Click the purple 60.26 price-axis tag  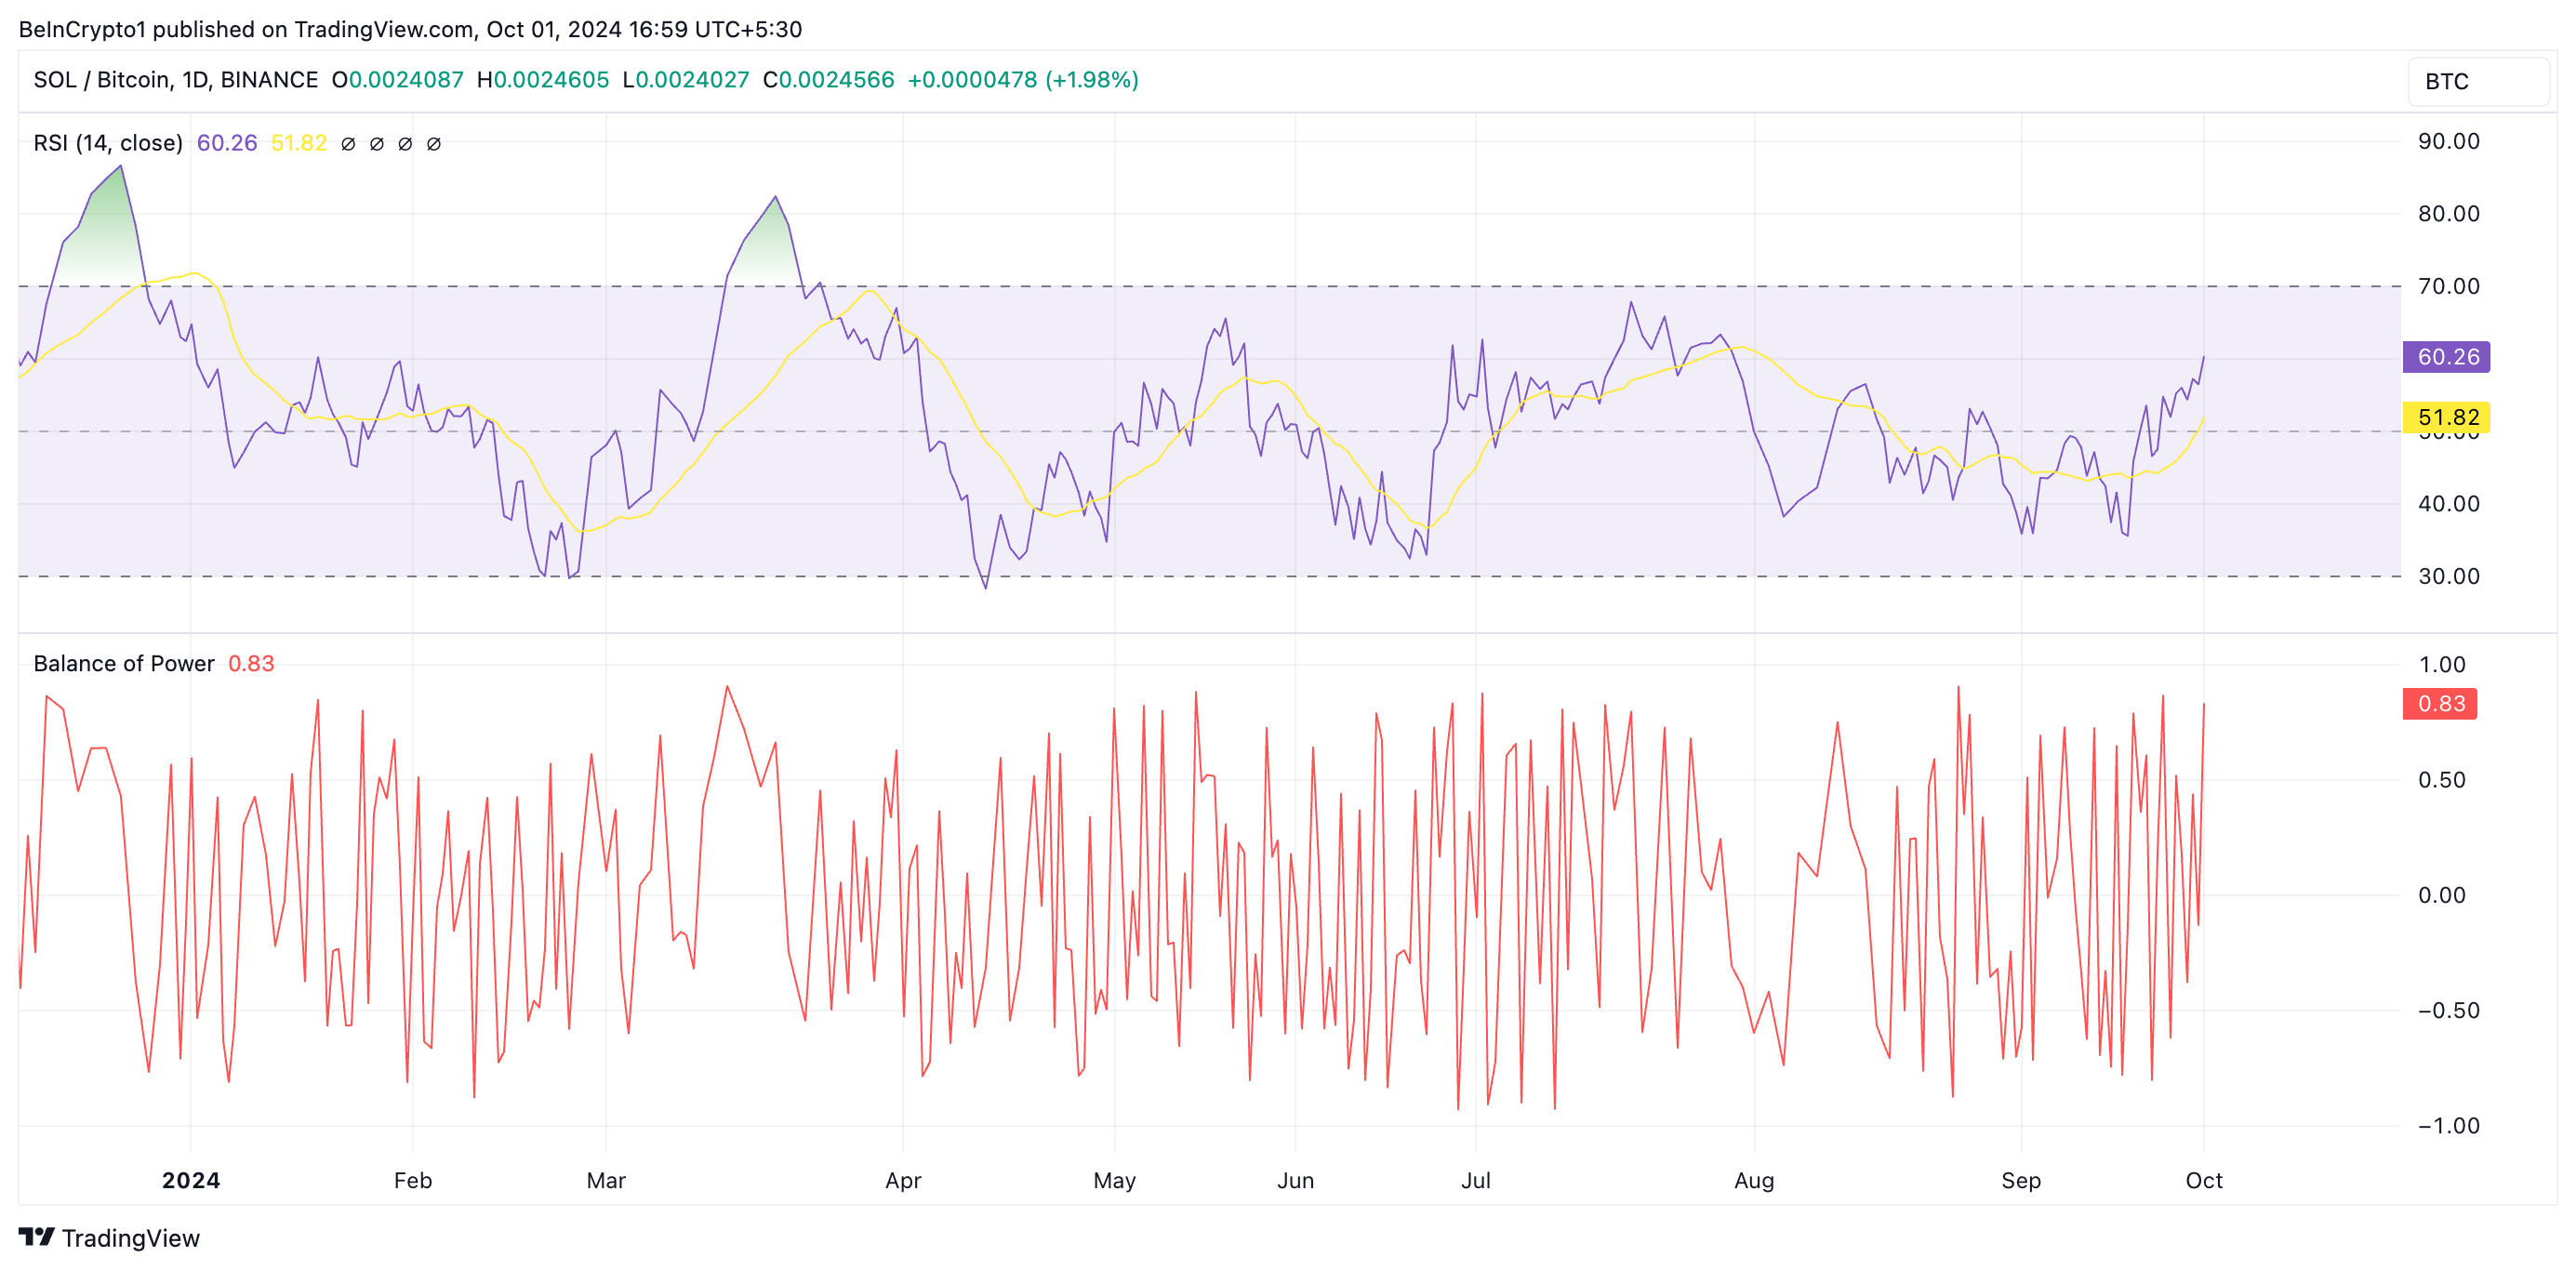coord(2446,357)
